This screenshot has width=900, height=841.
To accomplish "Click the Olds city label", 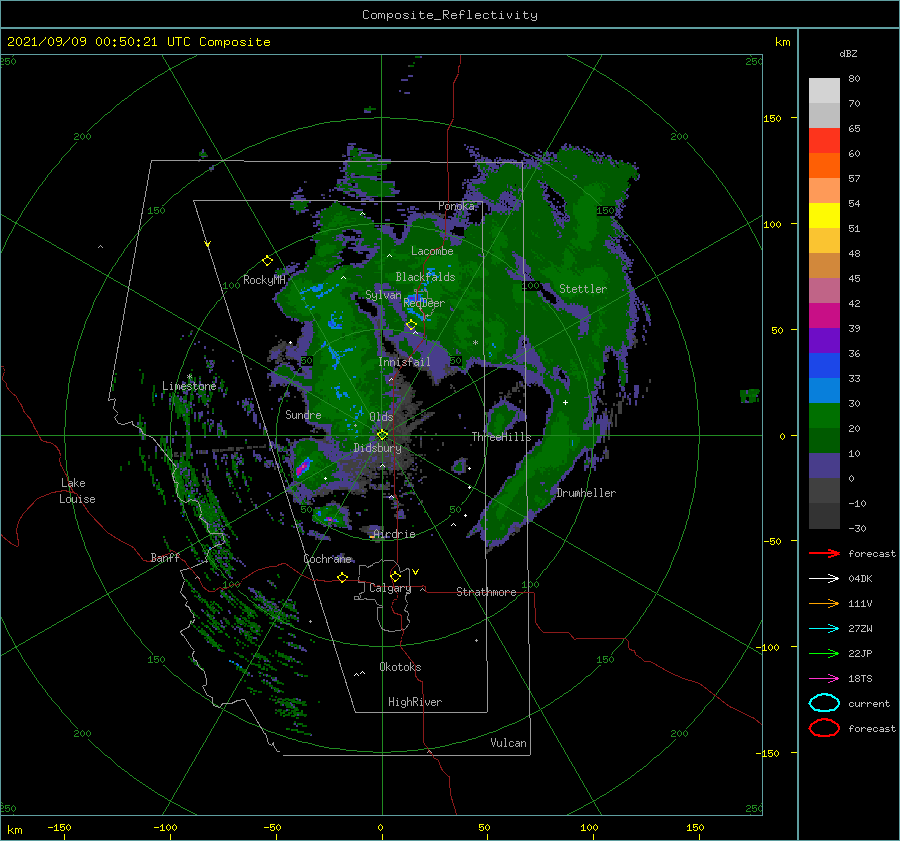I will (x=381, y=416).
